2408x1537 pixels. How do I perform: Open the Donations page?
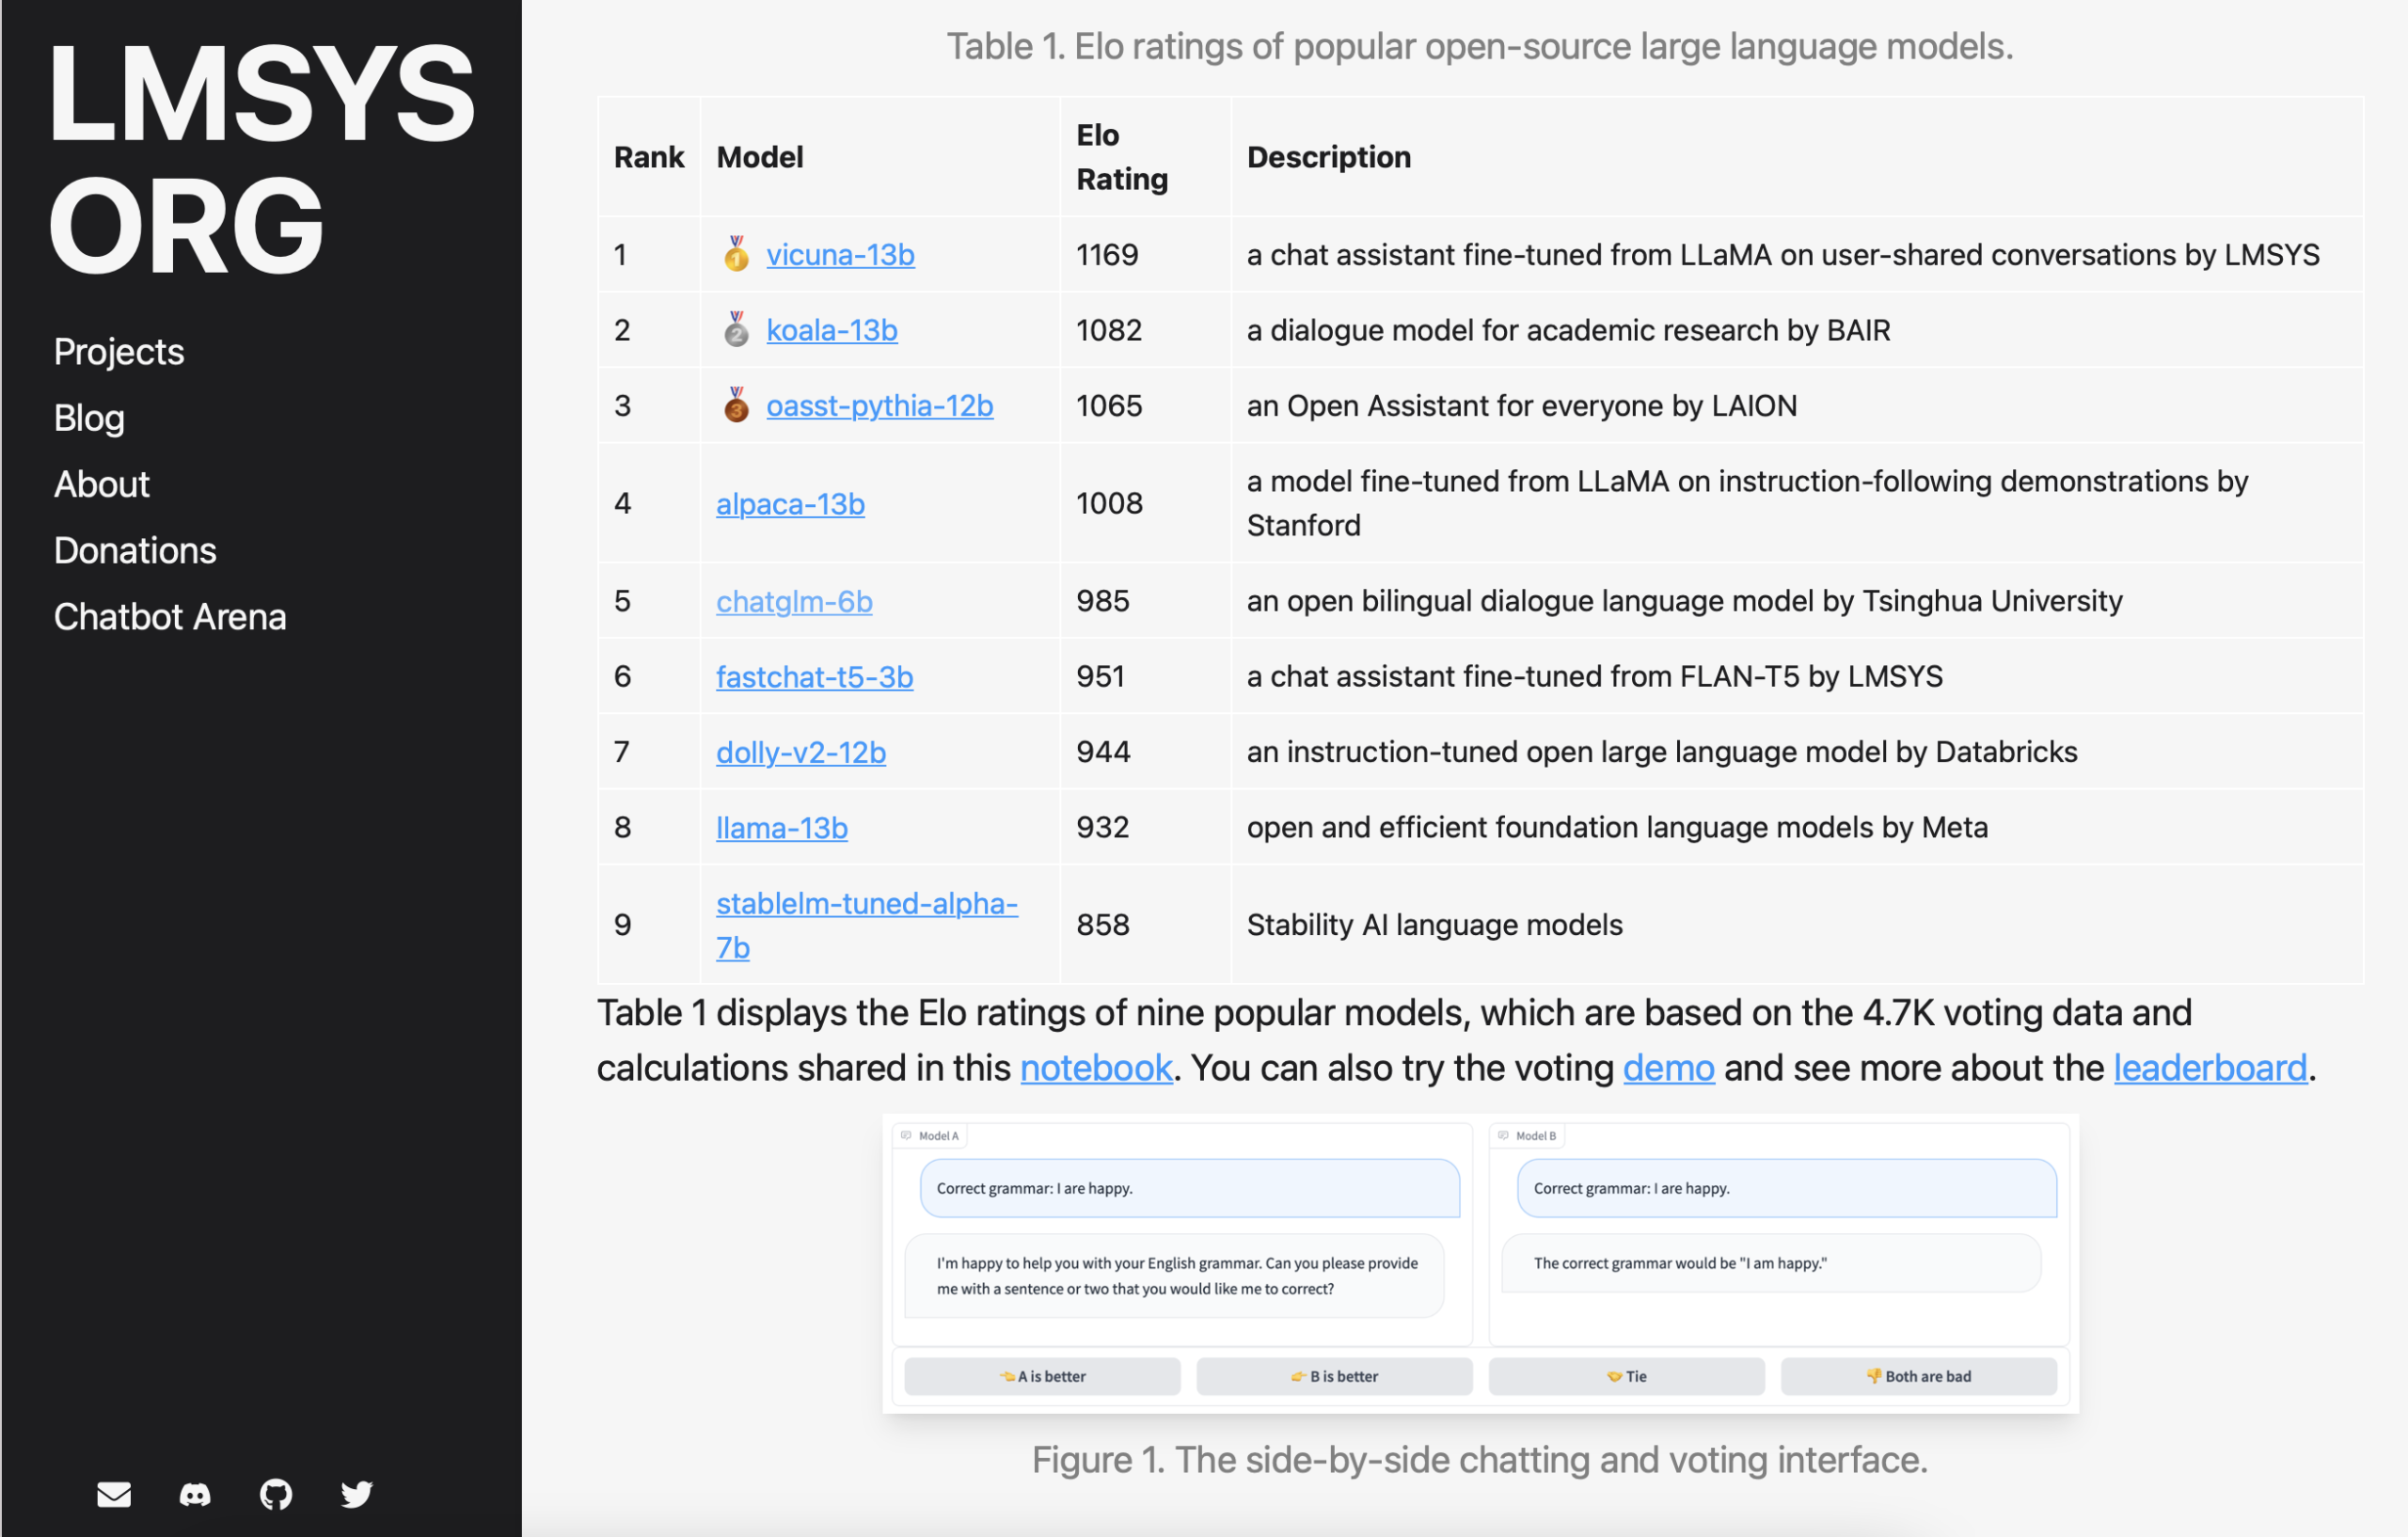click(x=135, y=551)
